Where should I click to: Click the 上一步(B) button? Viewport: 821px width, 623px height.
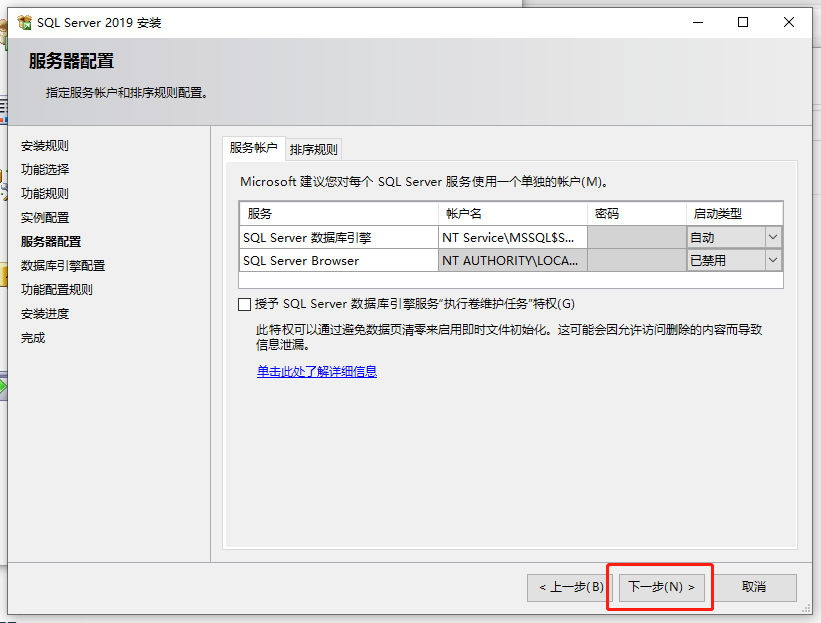(570, 587)
